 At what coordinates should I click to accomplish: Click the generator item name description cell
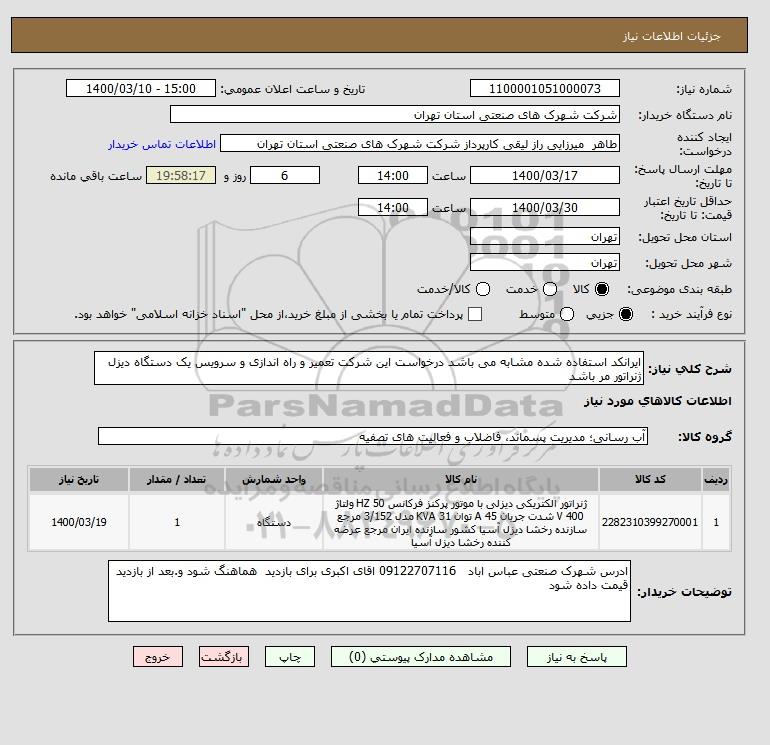click(x=461, y=523)
